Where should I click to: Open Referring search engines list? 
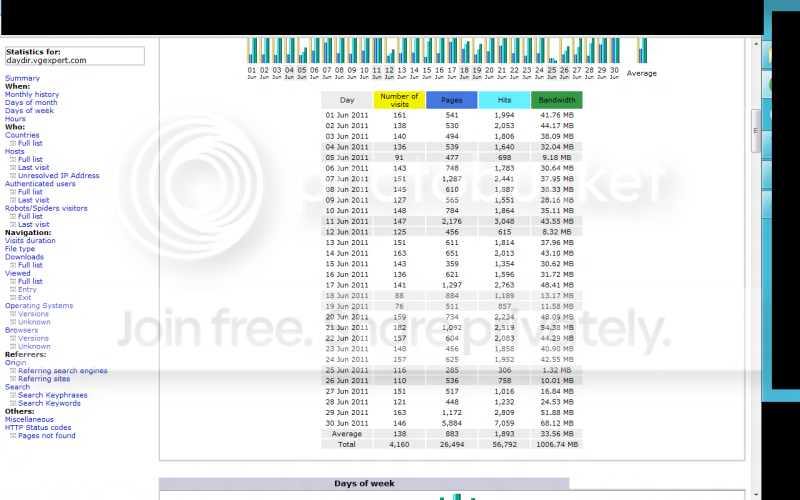63,371
